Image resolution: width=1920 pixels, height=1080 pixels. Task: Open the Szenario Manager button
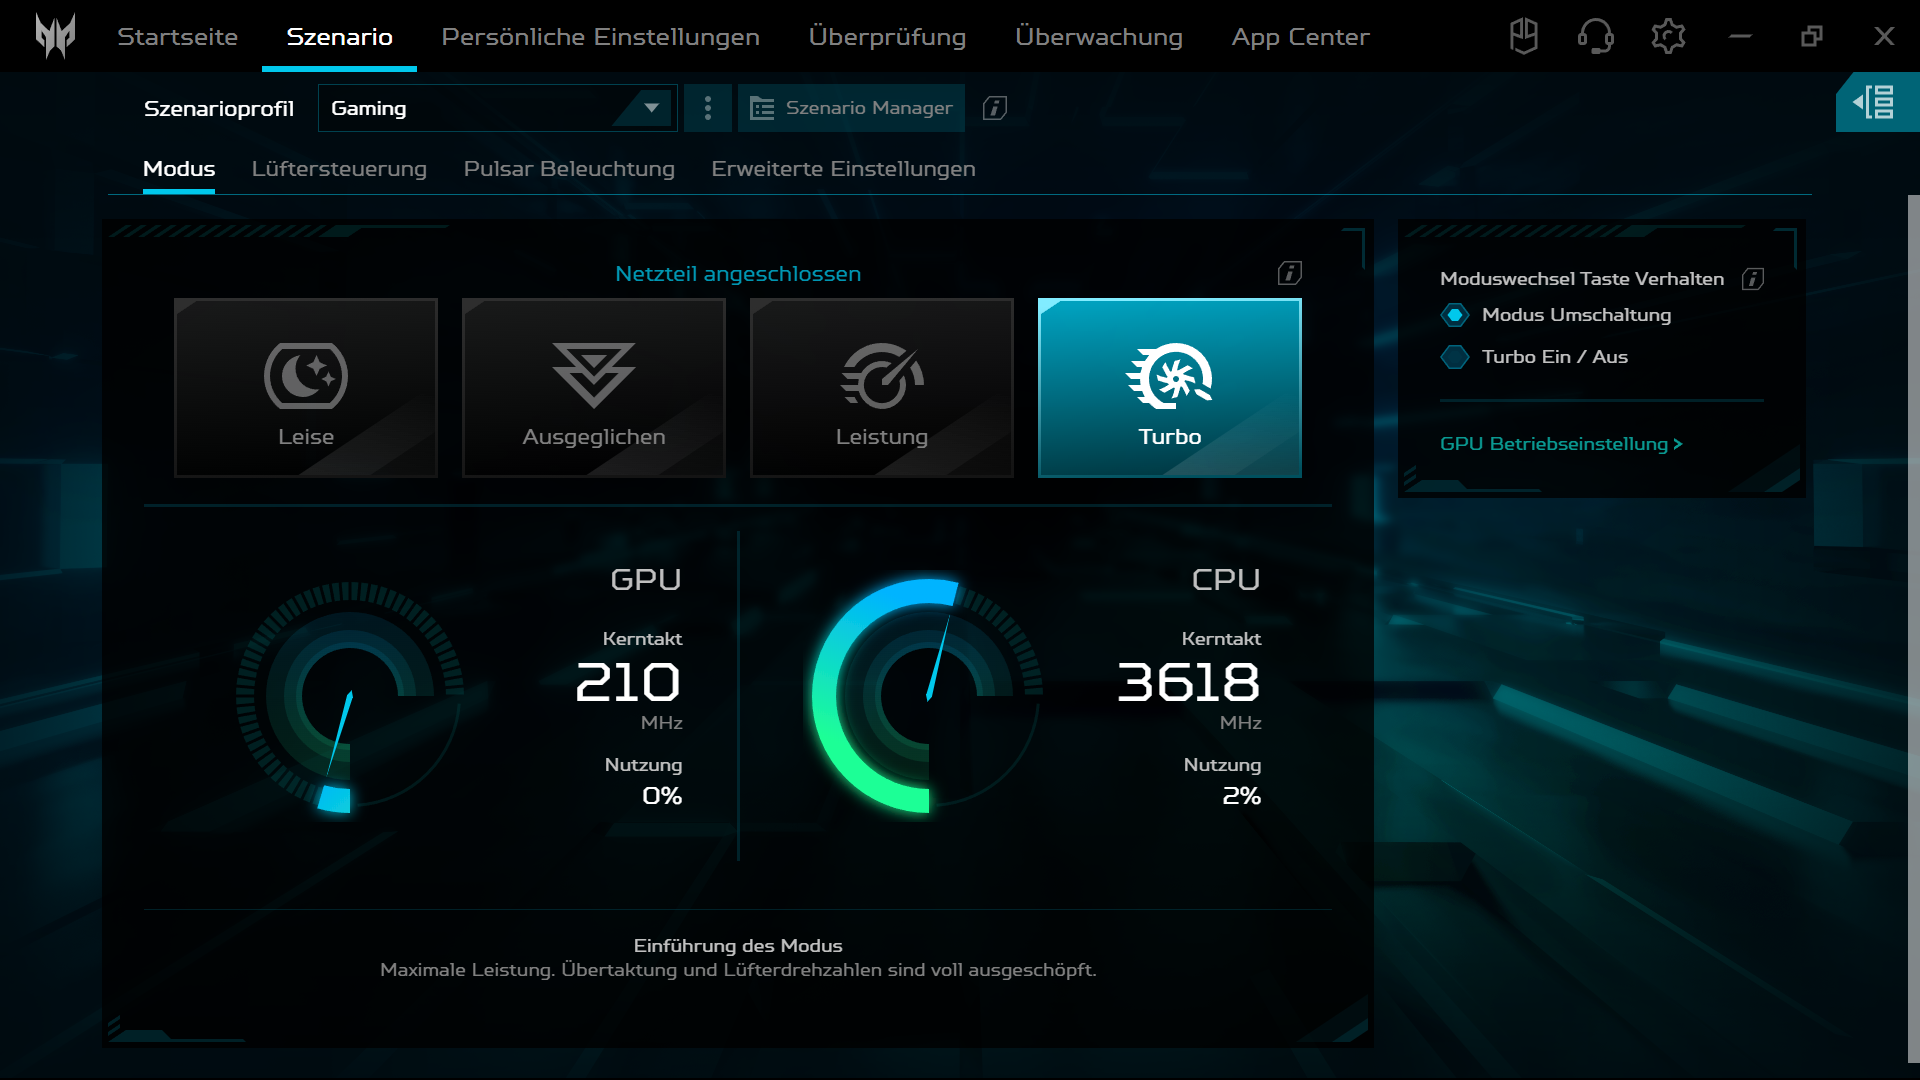point(851,108)
